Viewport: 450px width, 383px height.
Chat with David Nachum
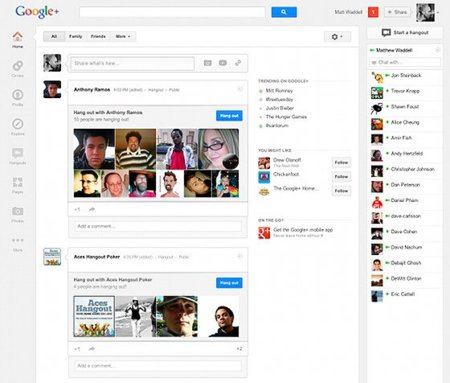click(x=405, y=247)
